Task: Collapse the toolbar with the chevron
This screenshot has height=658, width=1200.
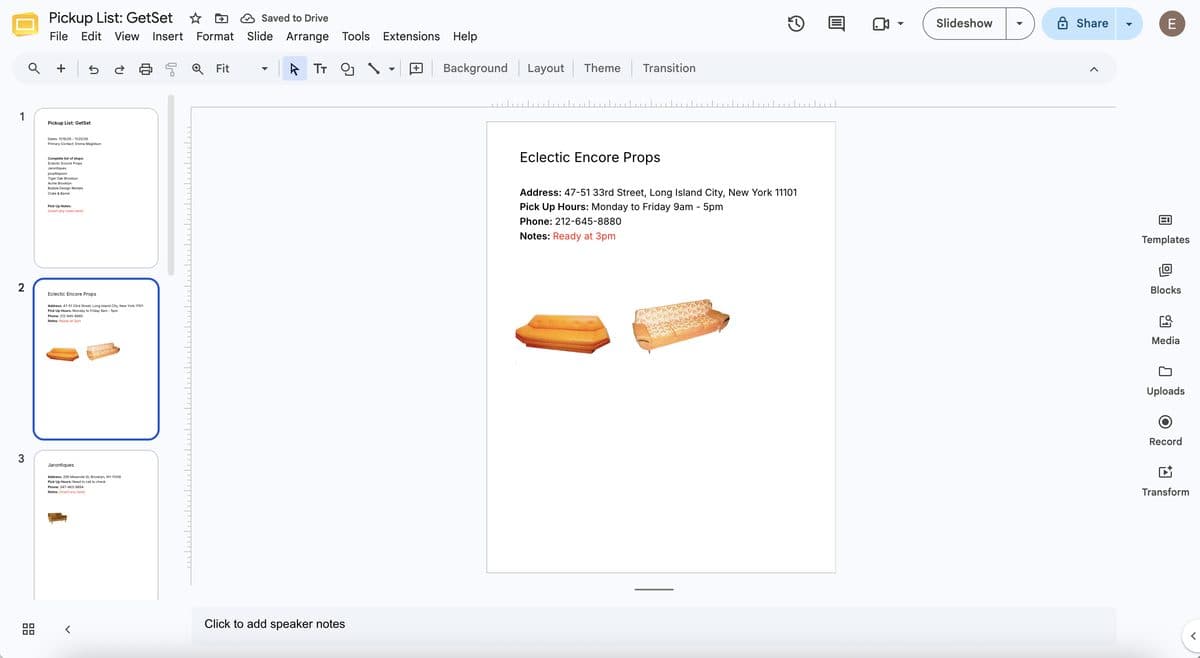Action: [x=1093, y=69]
